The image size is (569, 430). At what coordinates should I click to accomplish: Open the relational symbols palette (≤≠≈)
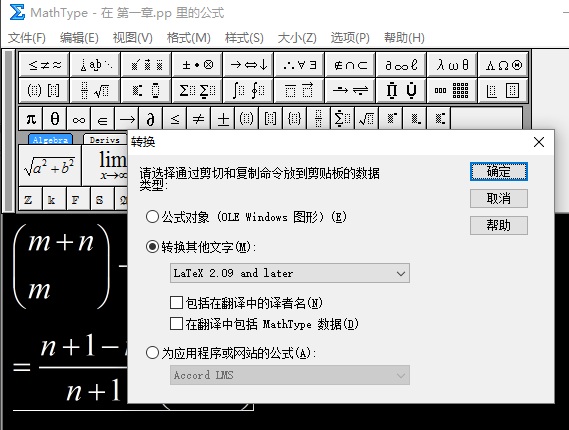point(44,65)
